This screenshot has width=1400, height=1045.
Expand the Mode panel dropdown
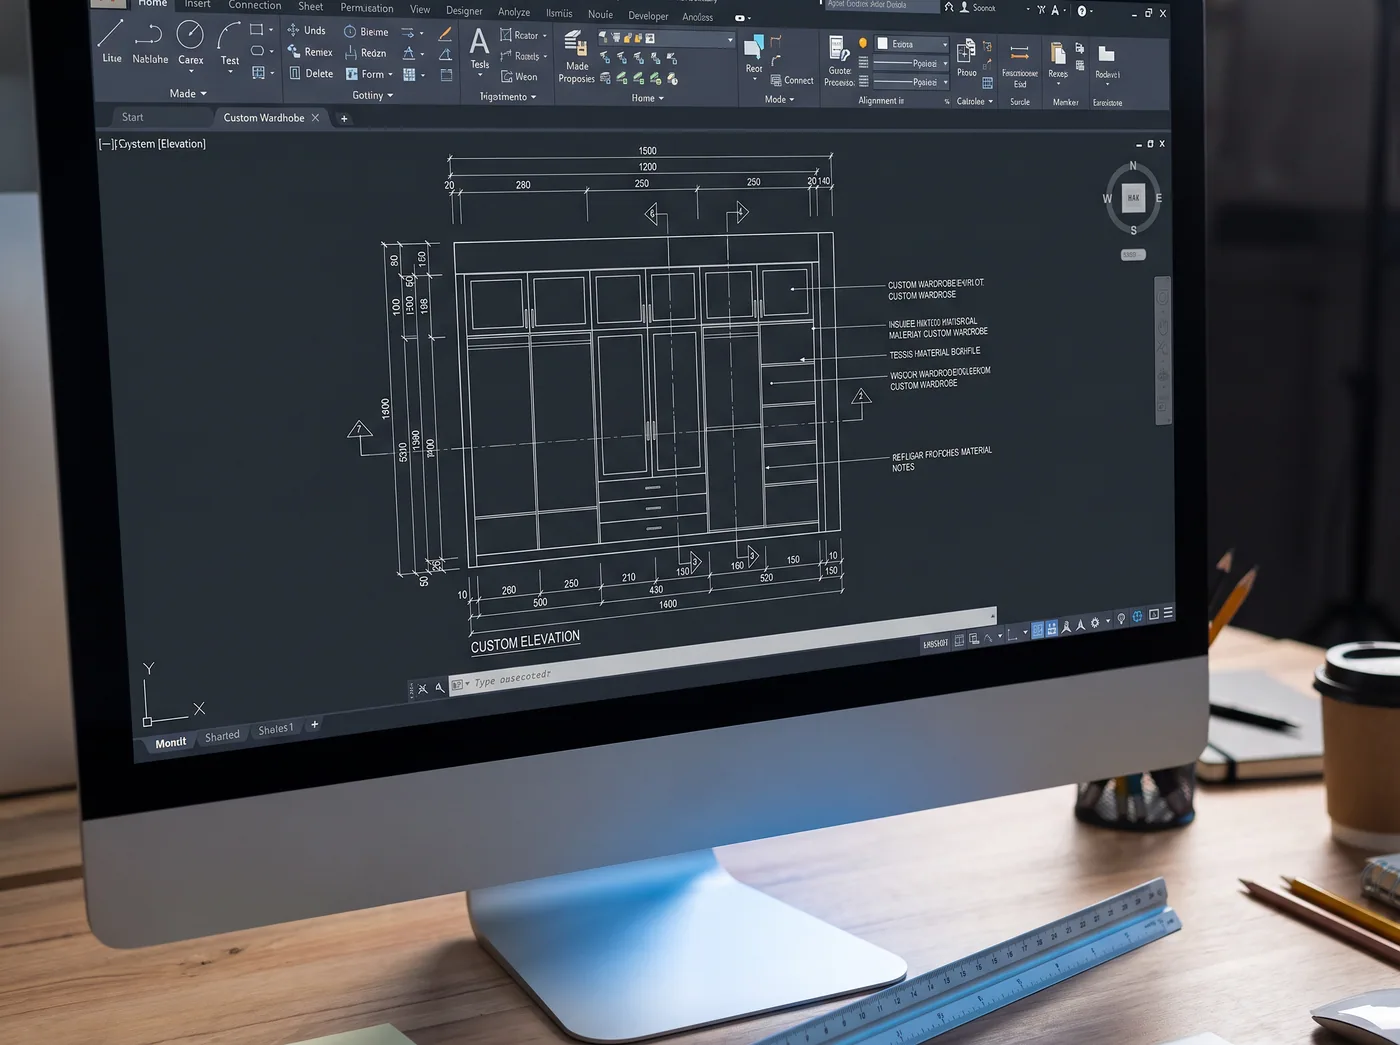coord(779,99)
